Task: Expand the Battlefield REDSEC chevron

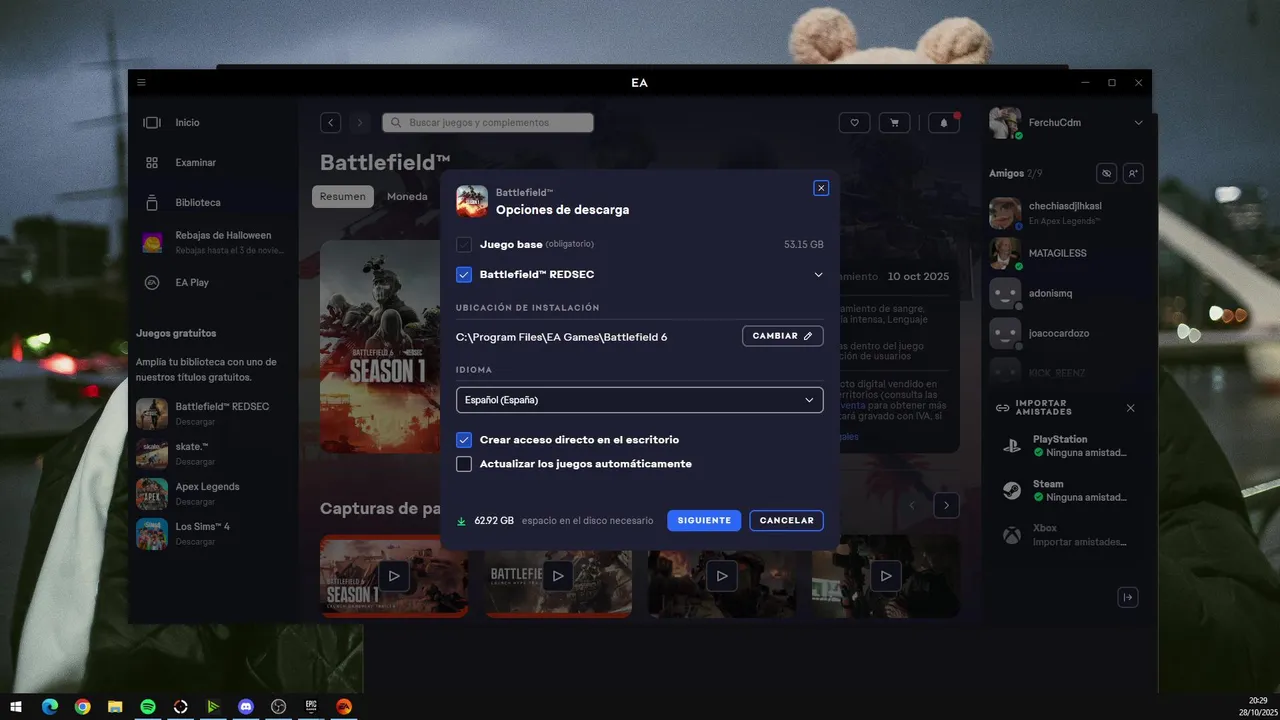Action: [x=818, y=274]
